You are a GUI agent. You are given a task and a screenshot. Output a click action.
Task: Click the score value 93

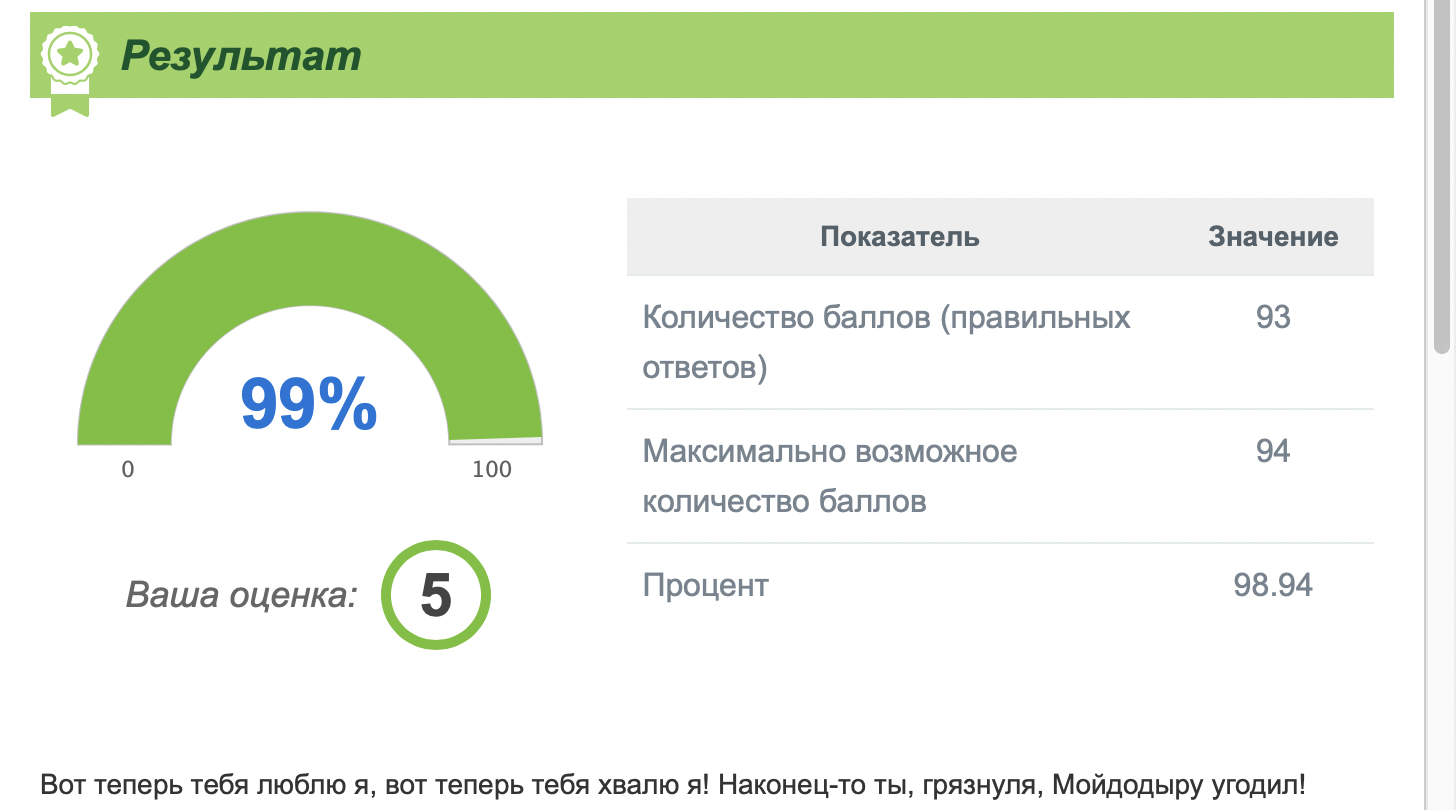1273,317
